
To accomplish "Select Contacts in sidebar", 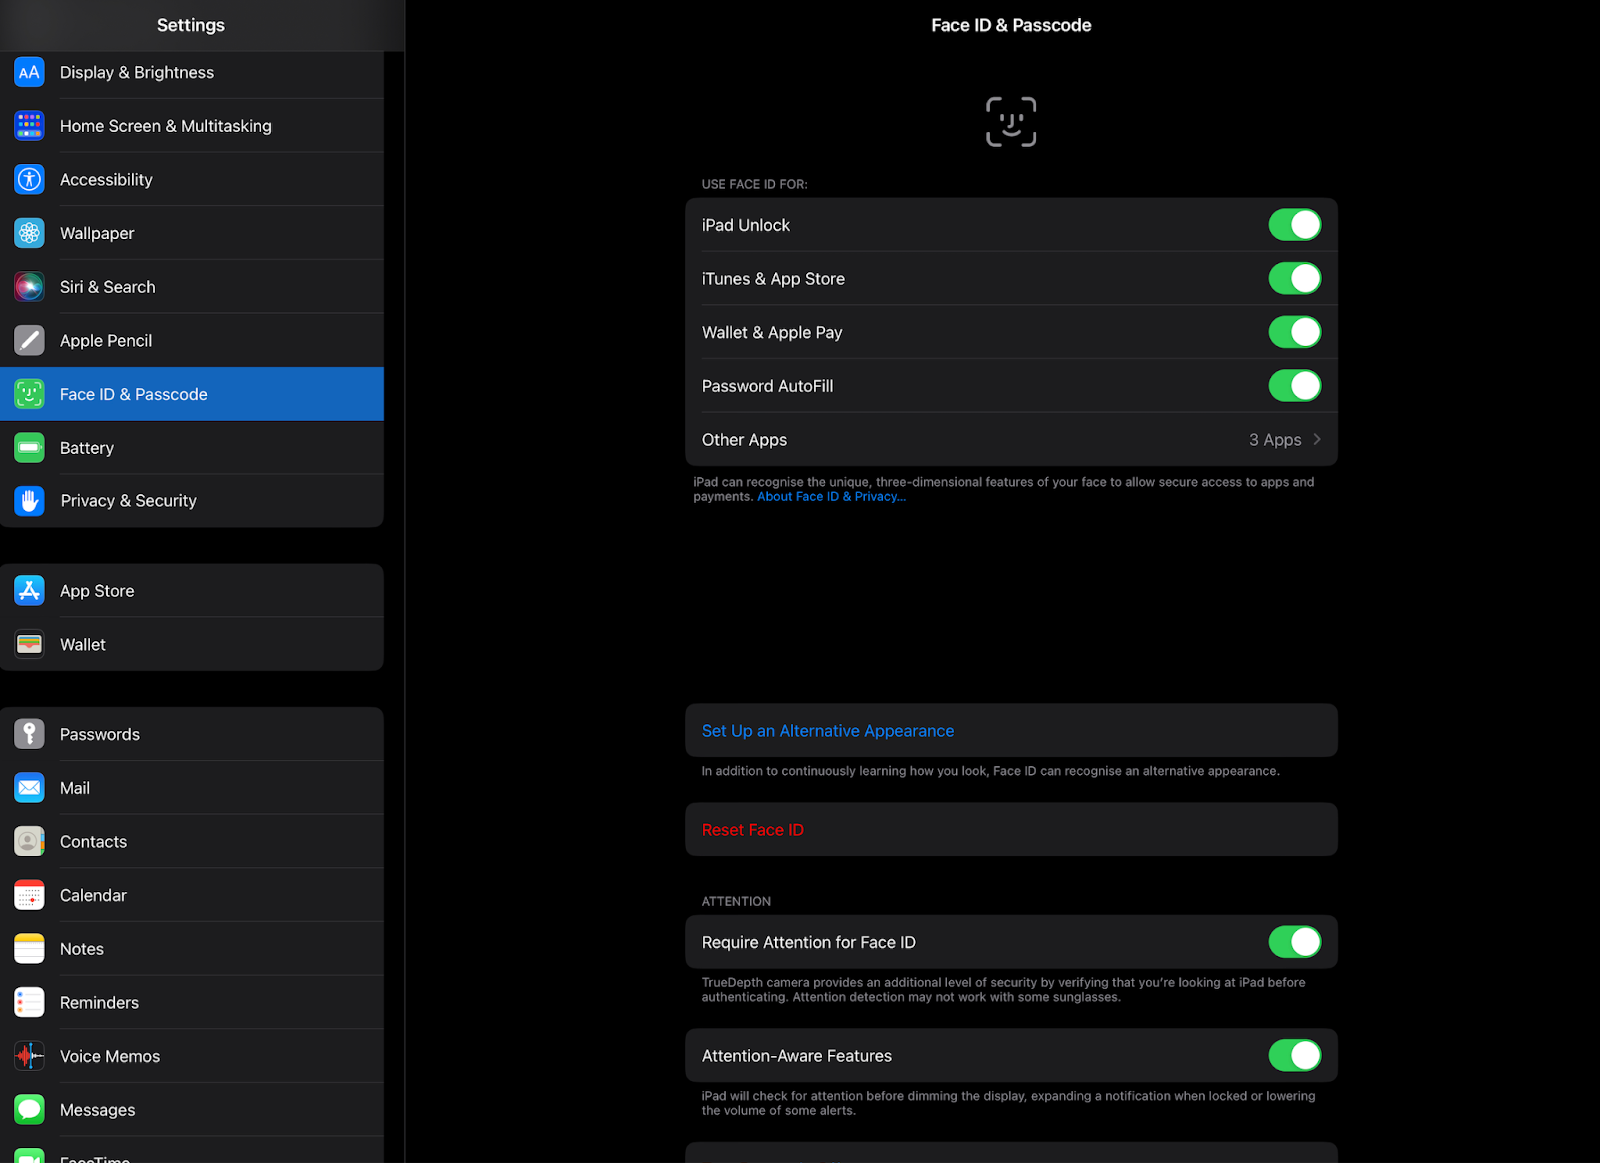I will pyautogui.click(x=192, y=842).
